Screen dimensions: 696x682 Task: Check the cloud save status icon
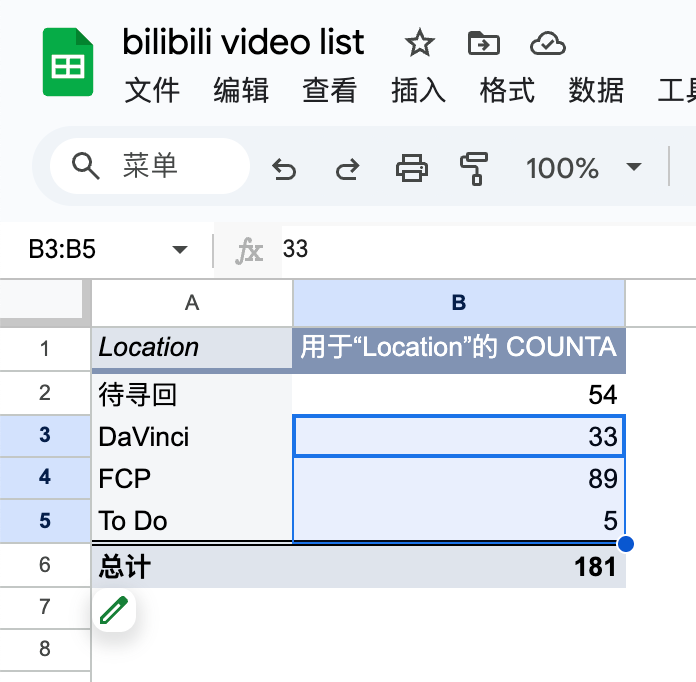547,43
